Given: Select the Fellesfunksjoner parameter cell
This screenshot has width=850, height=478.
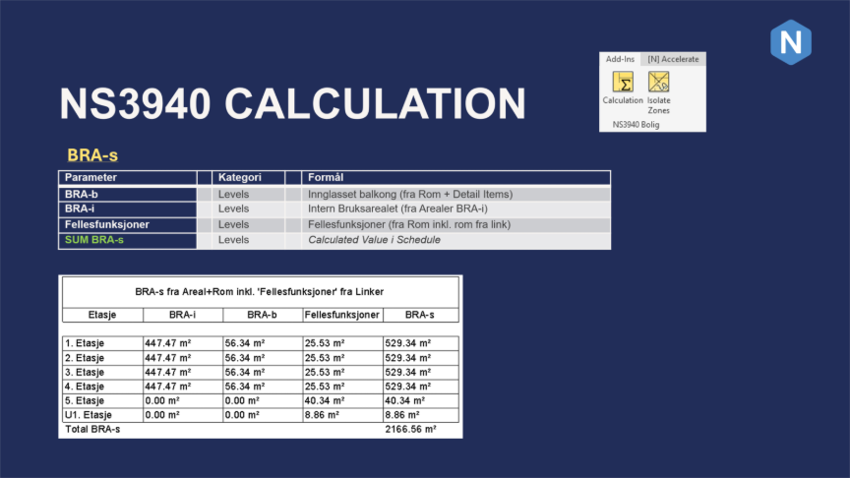Looking at the screenshot, I should click(128, 224).
